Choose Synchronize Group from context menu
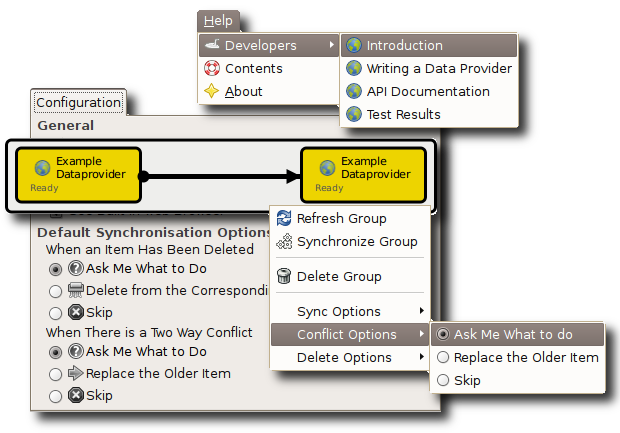Image resolution: width=620 pixels, height=433 pixels. [x=350, y=241]
